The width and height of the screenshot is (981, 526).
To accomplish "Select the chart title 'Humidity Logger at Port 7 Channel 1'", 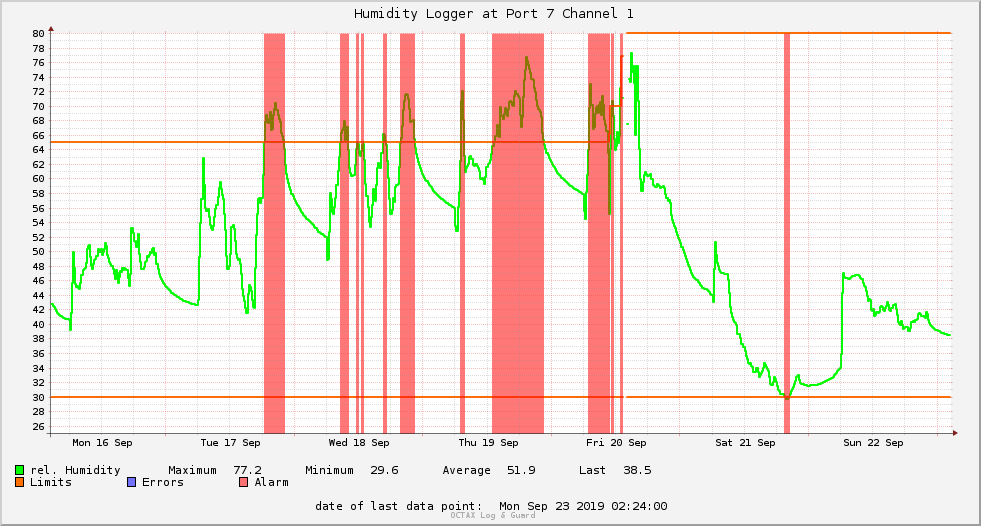I will tap(494, 13).
